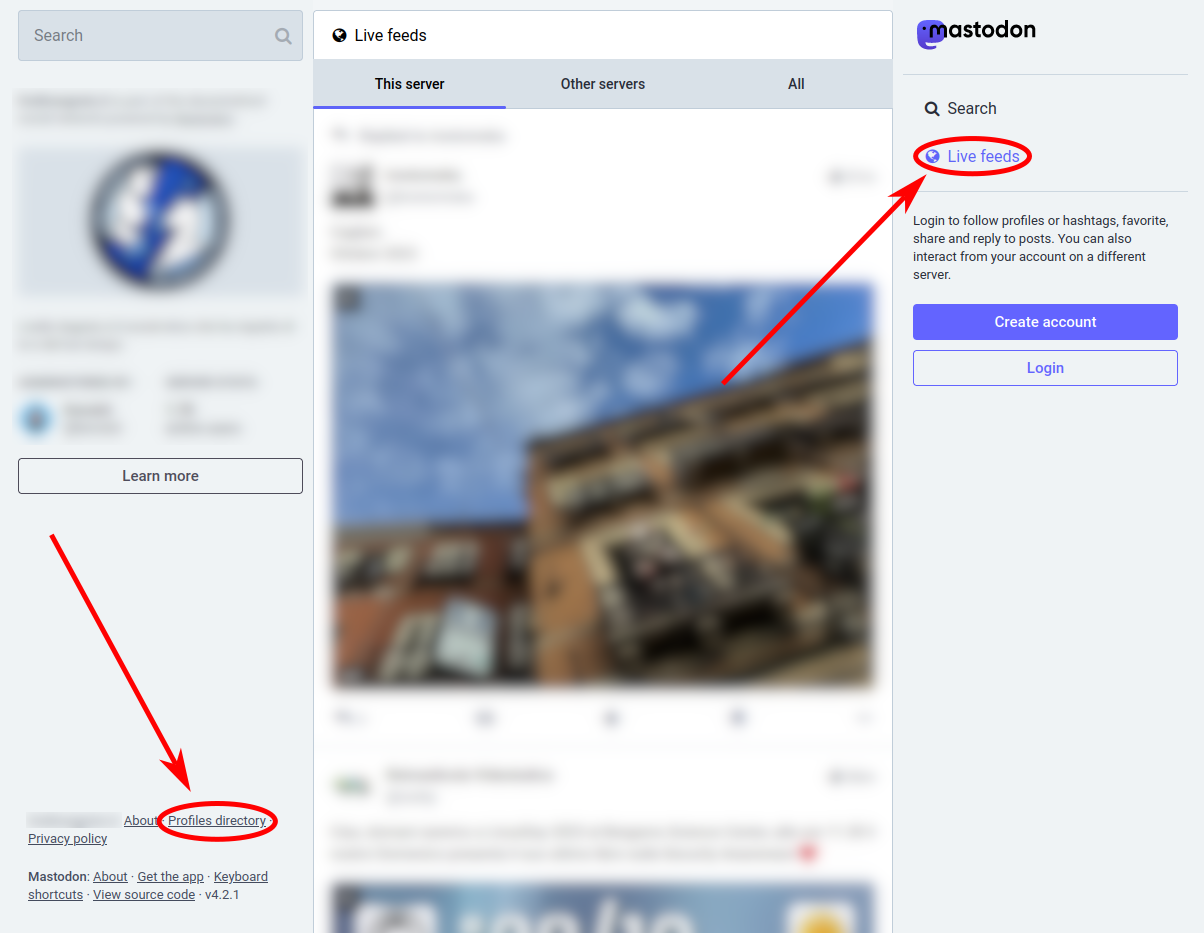Click the globe icon beside the Live feeds heading
Viewport: 1204px width, 933px height.
pos(339,36)
